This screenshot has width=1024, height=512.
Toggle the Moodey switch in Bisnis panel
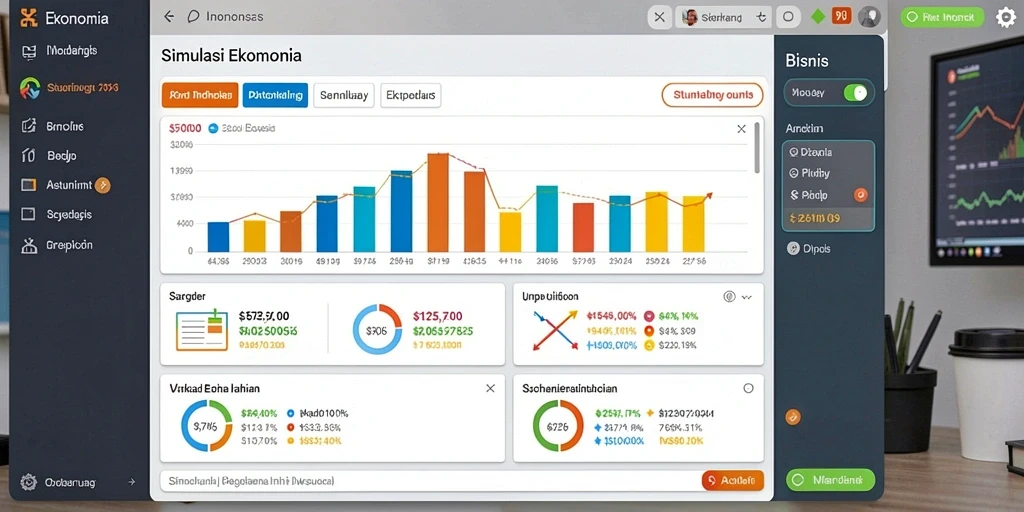tap(855, 93)
